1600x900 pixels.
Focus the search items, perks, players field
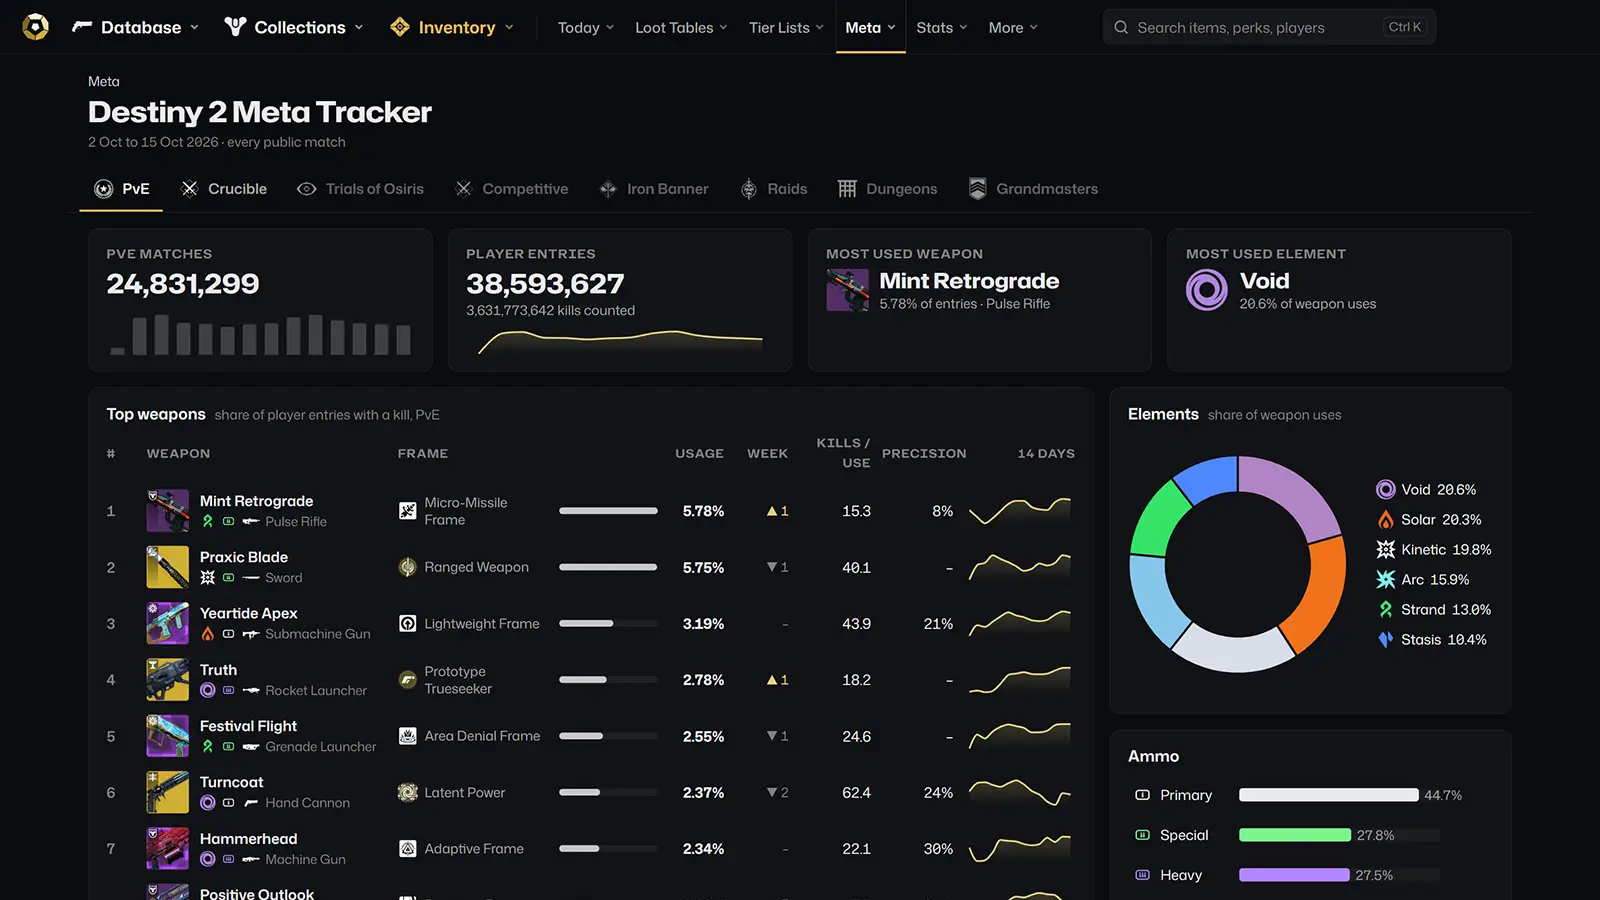pos(1269,27)
